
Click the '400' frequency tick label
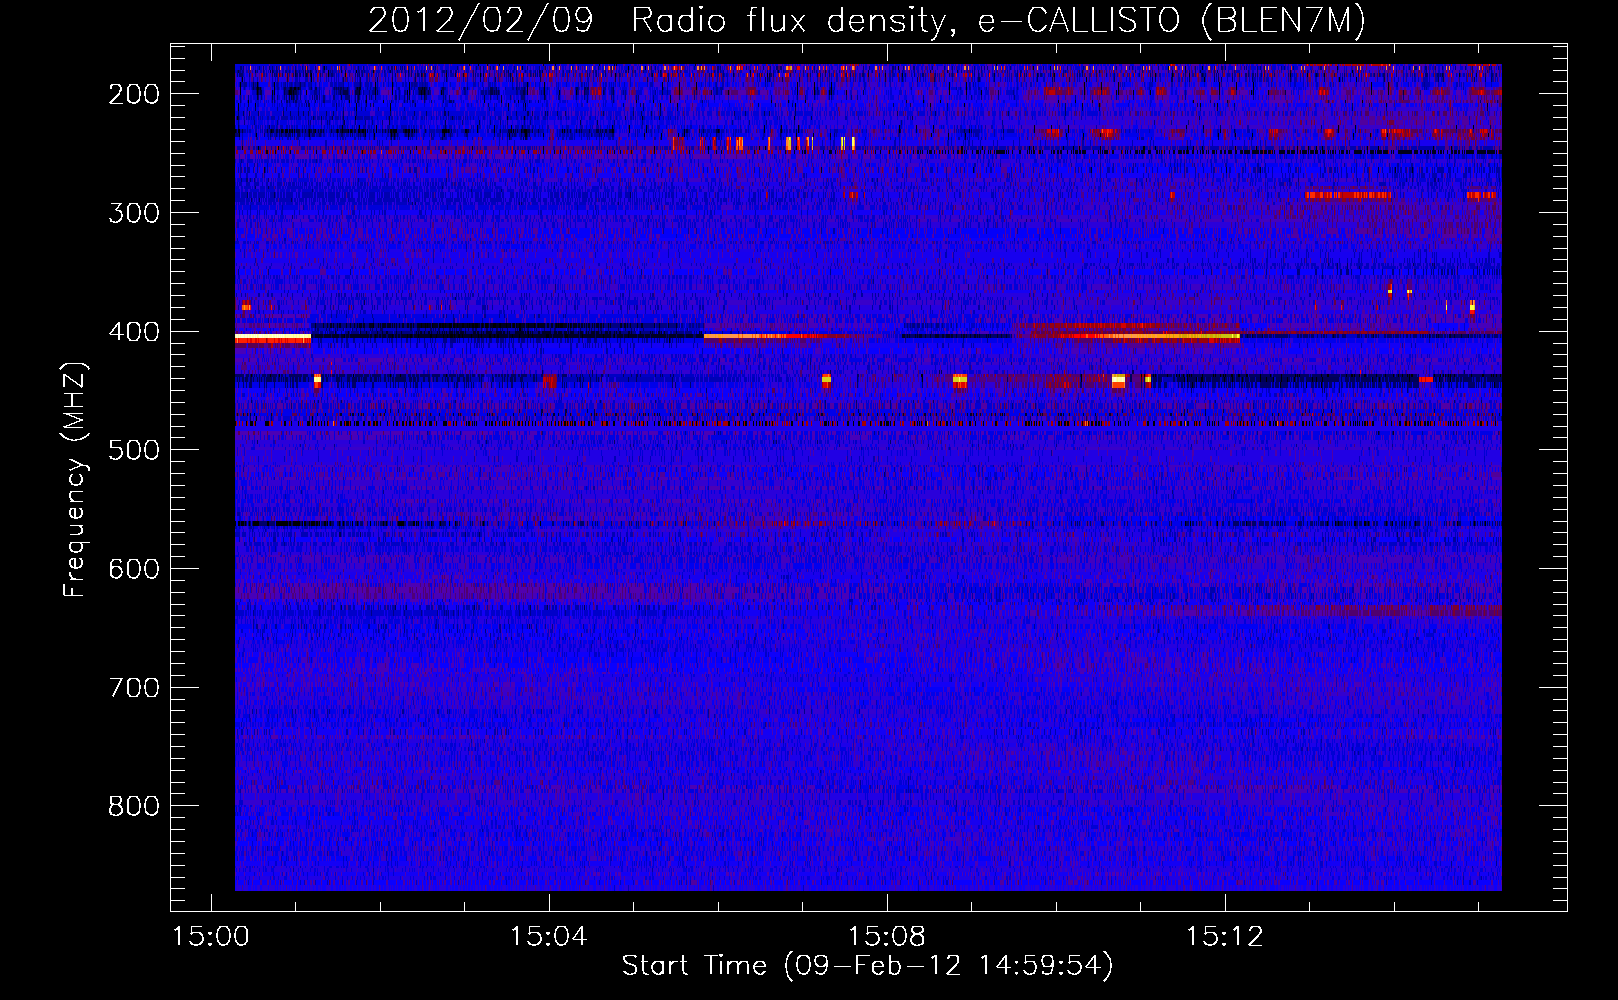(x=134, y=332)
